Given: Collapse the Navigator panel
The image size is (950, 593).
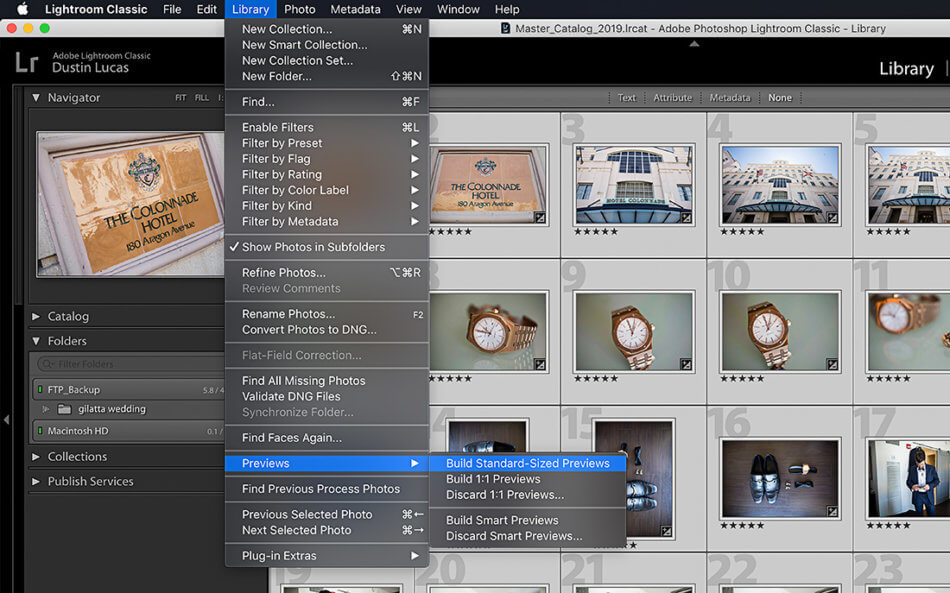Looking at the screenshot, I should 36,97.
